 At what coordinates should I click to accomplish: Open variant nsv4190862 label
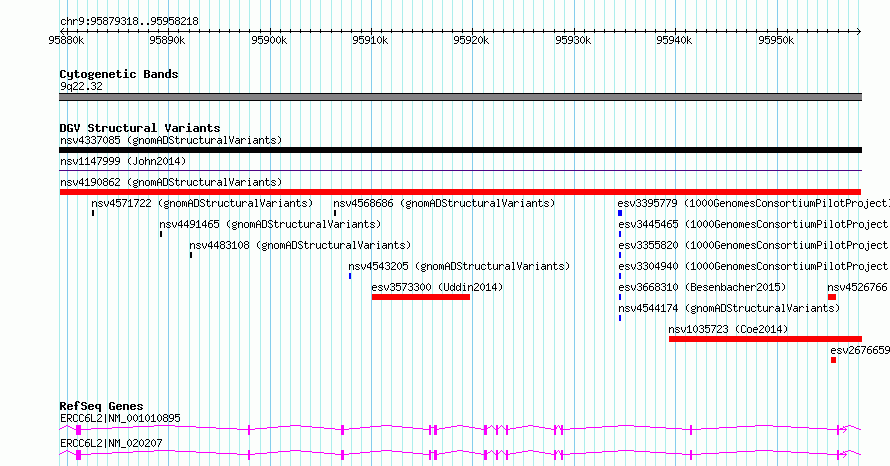171,182
